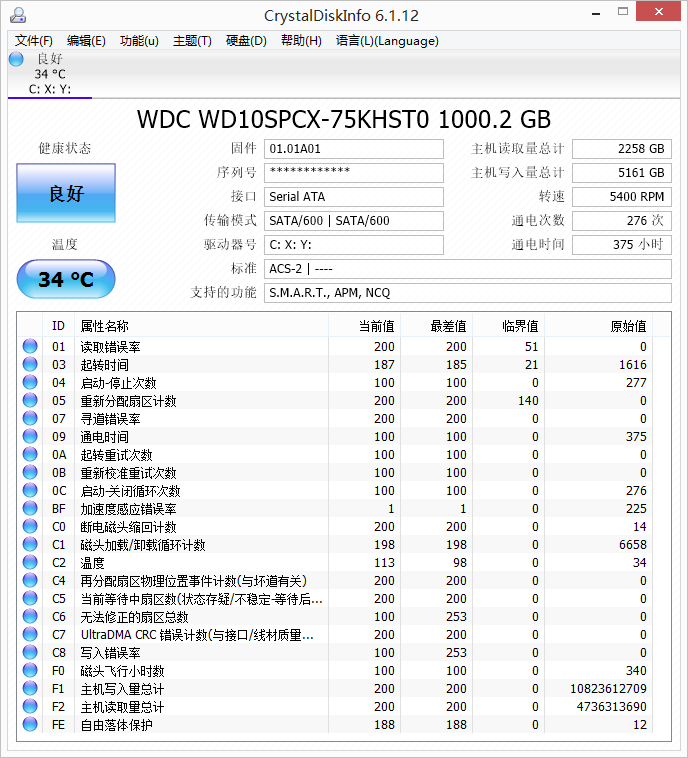Click the 最差值 column header
The height and width of the screenshot is (758, 688).
point(437,325)
